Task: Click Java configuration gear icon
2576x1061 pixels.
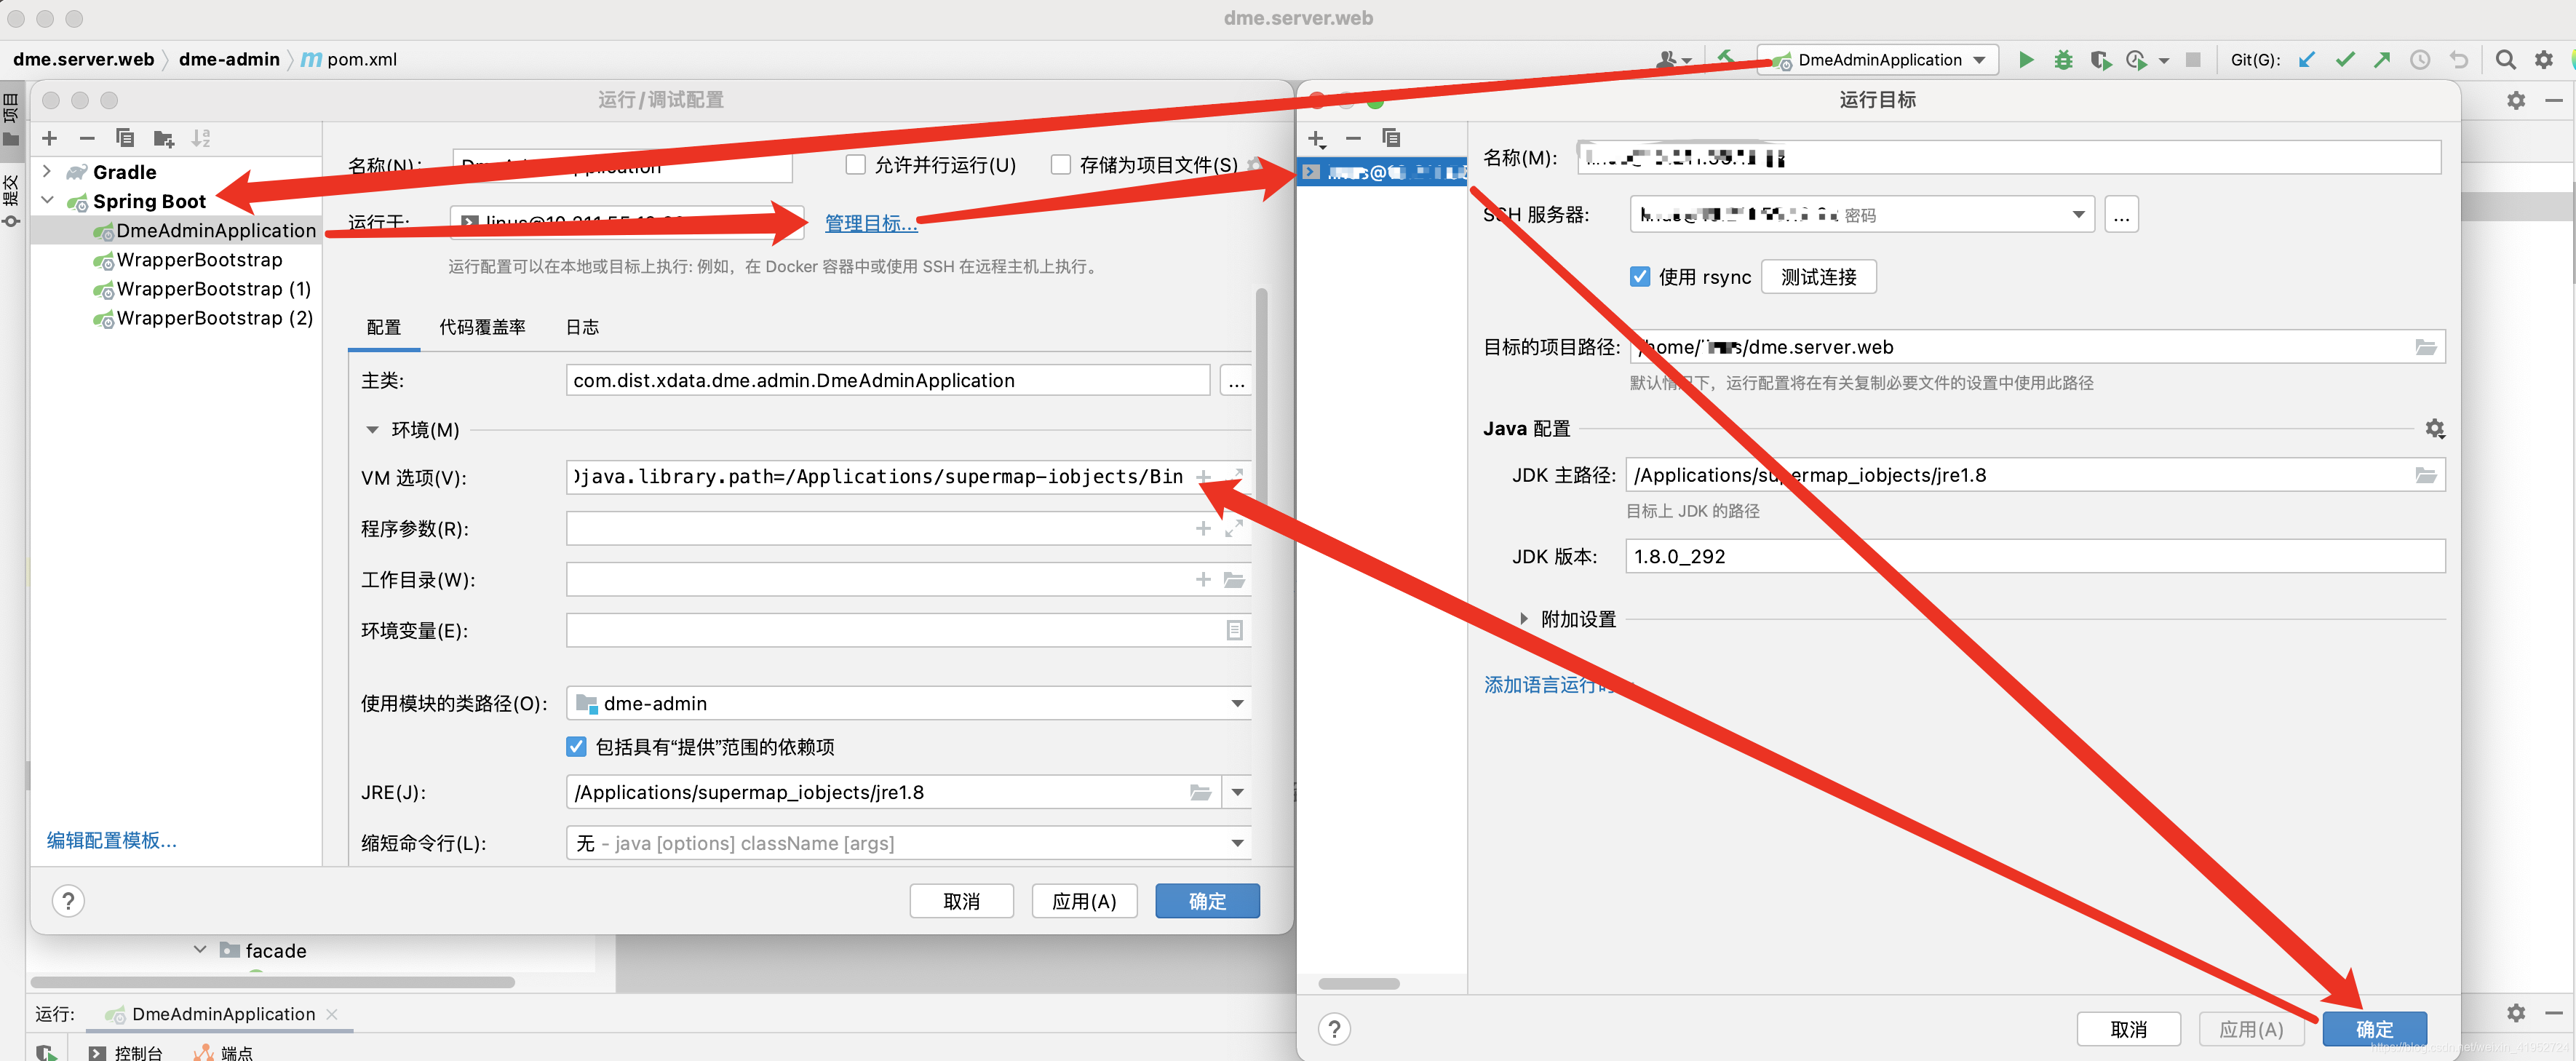Action: (2434, 428)
